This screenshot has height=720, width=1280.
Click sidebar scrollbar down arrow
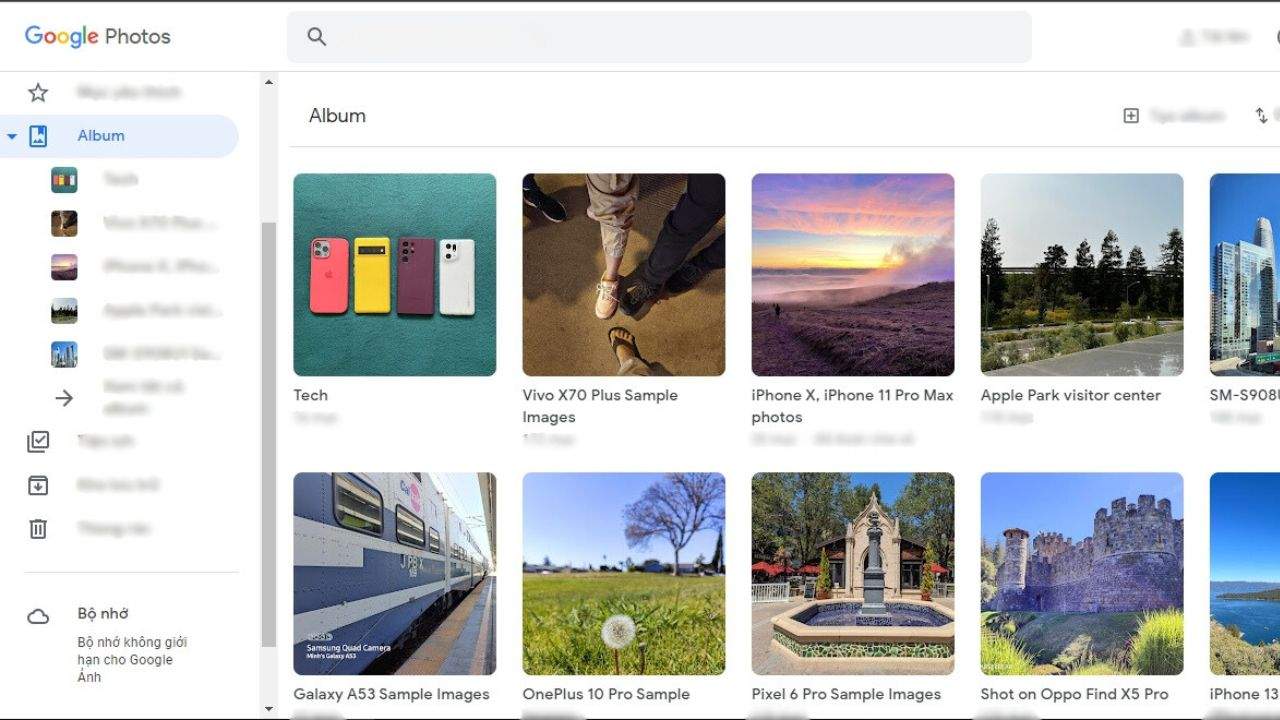pyautogui.click(x=268, y=709)
